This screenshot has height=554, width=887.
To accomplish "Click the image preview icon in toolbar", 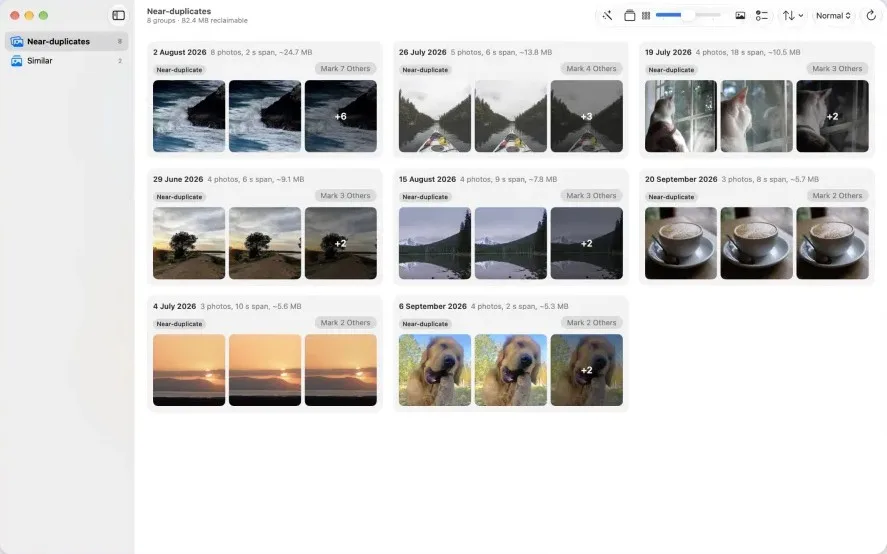I will click(740, 16).
